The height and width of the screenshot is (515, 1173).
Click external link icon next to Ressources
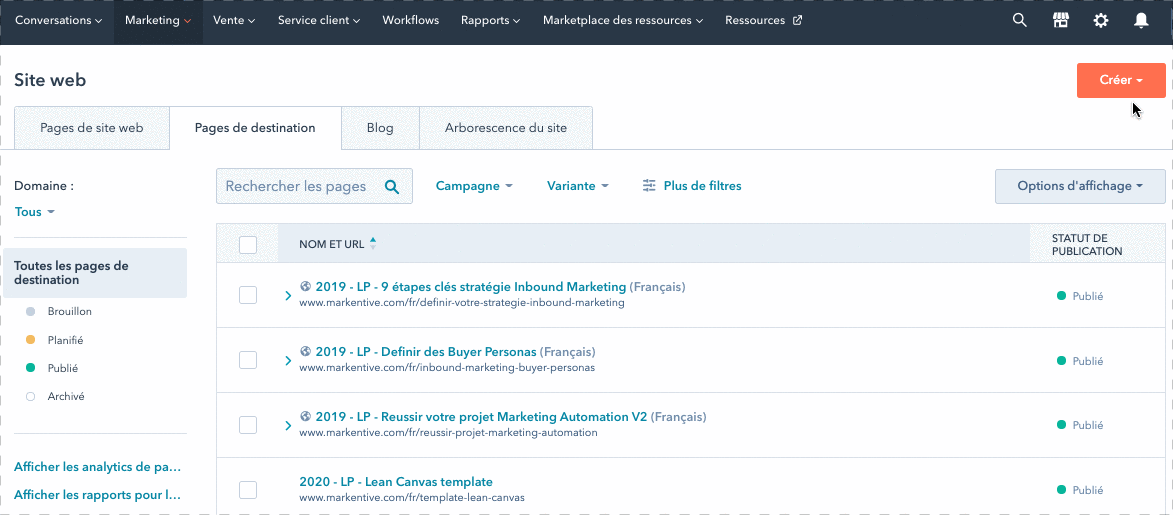tap(797, 21)
